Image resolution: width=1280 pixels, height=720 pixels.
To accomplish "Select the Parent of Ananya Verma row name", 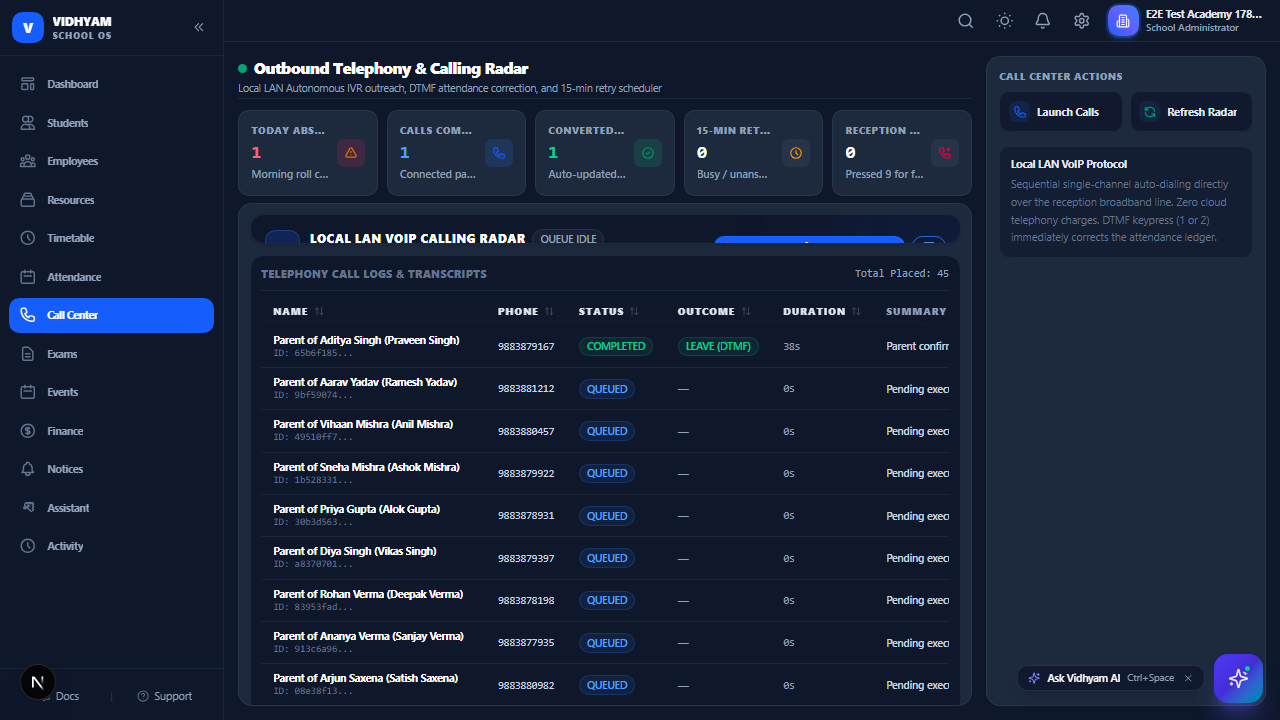I will click(368, 636).
